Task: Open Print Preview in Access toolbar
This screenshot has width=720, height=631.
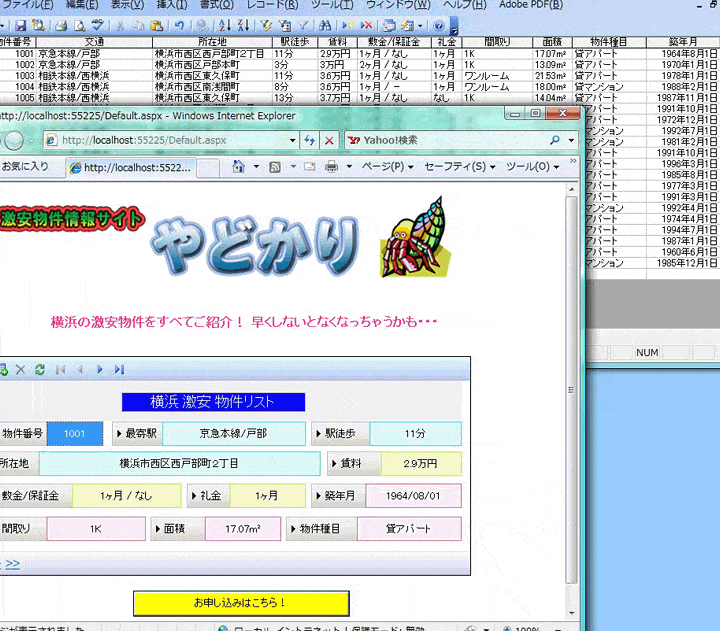Action: click(79, 25)
